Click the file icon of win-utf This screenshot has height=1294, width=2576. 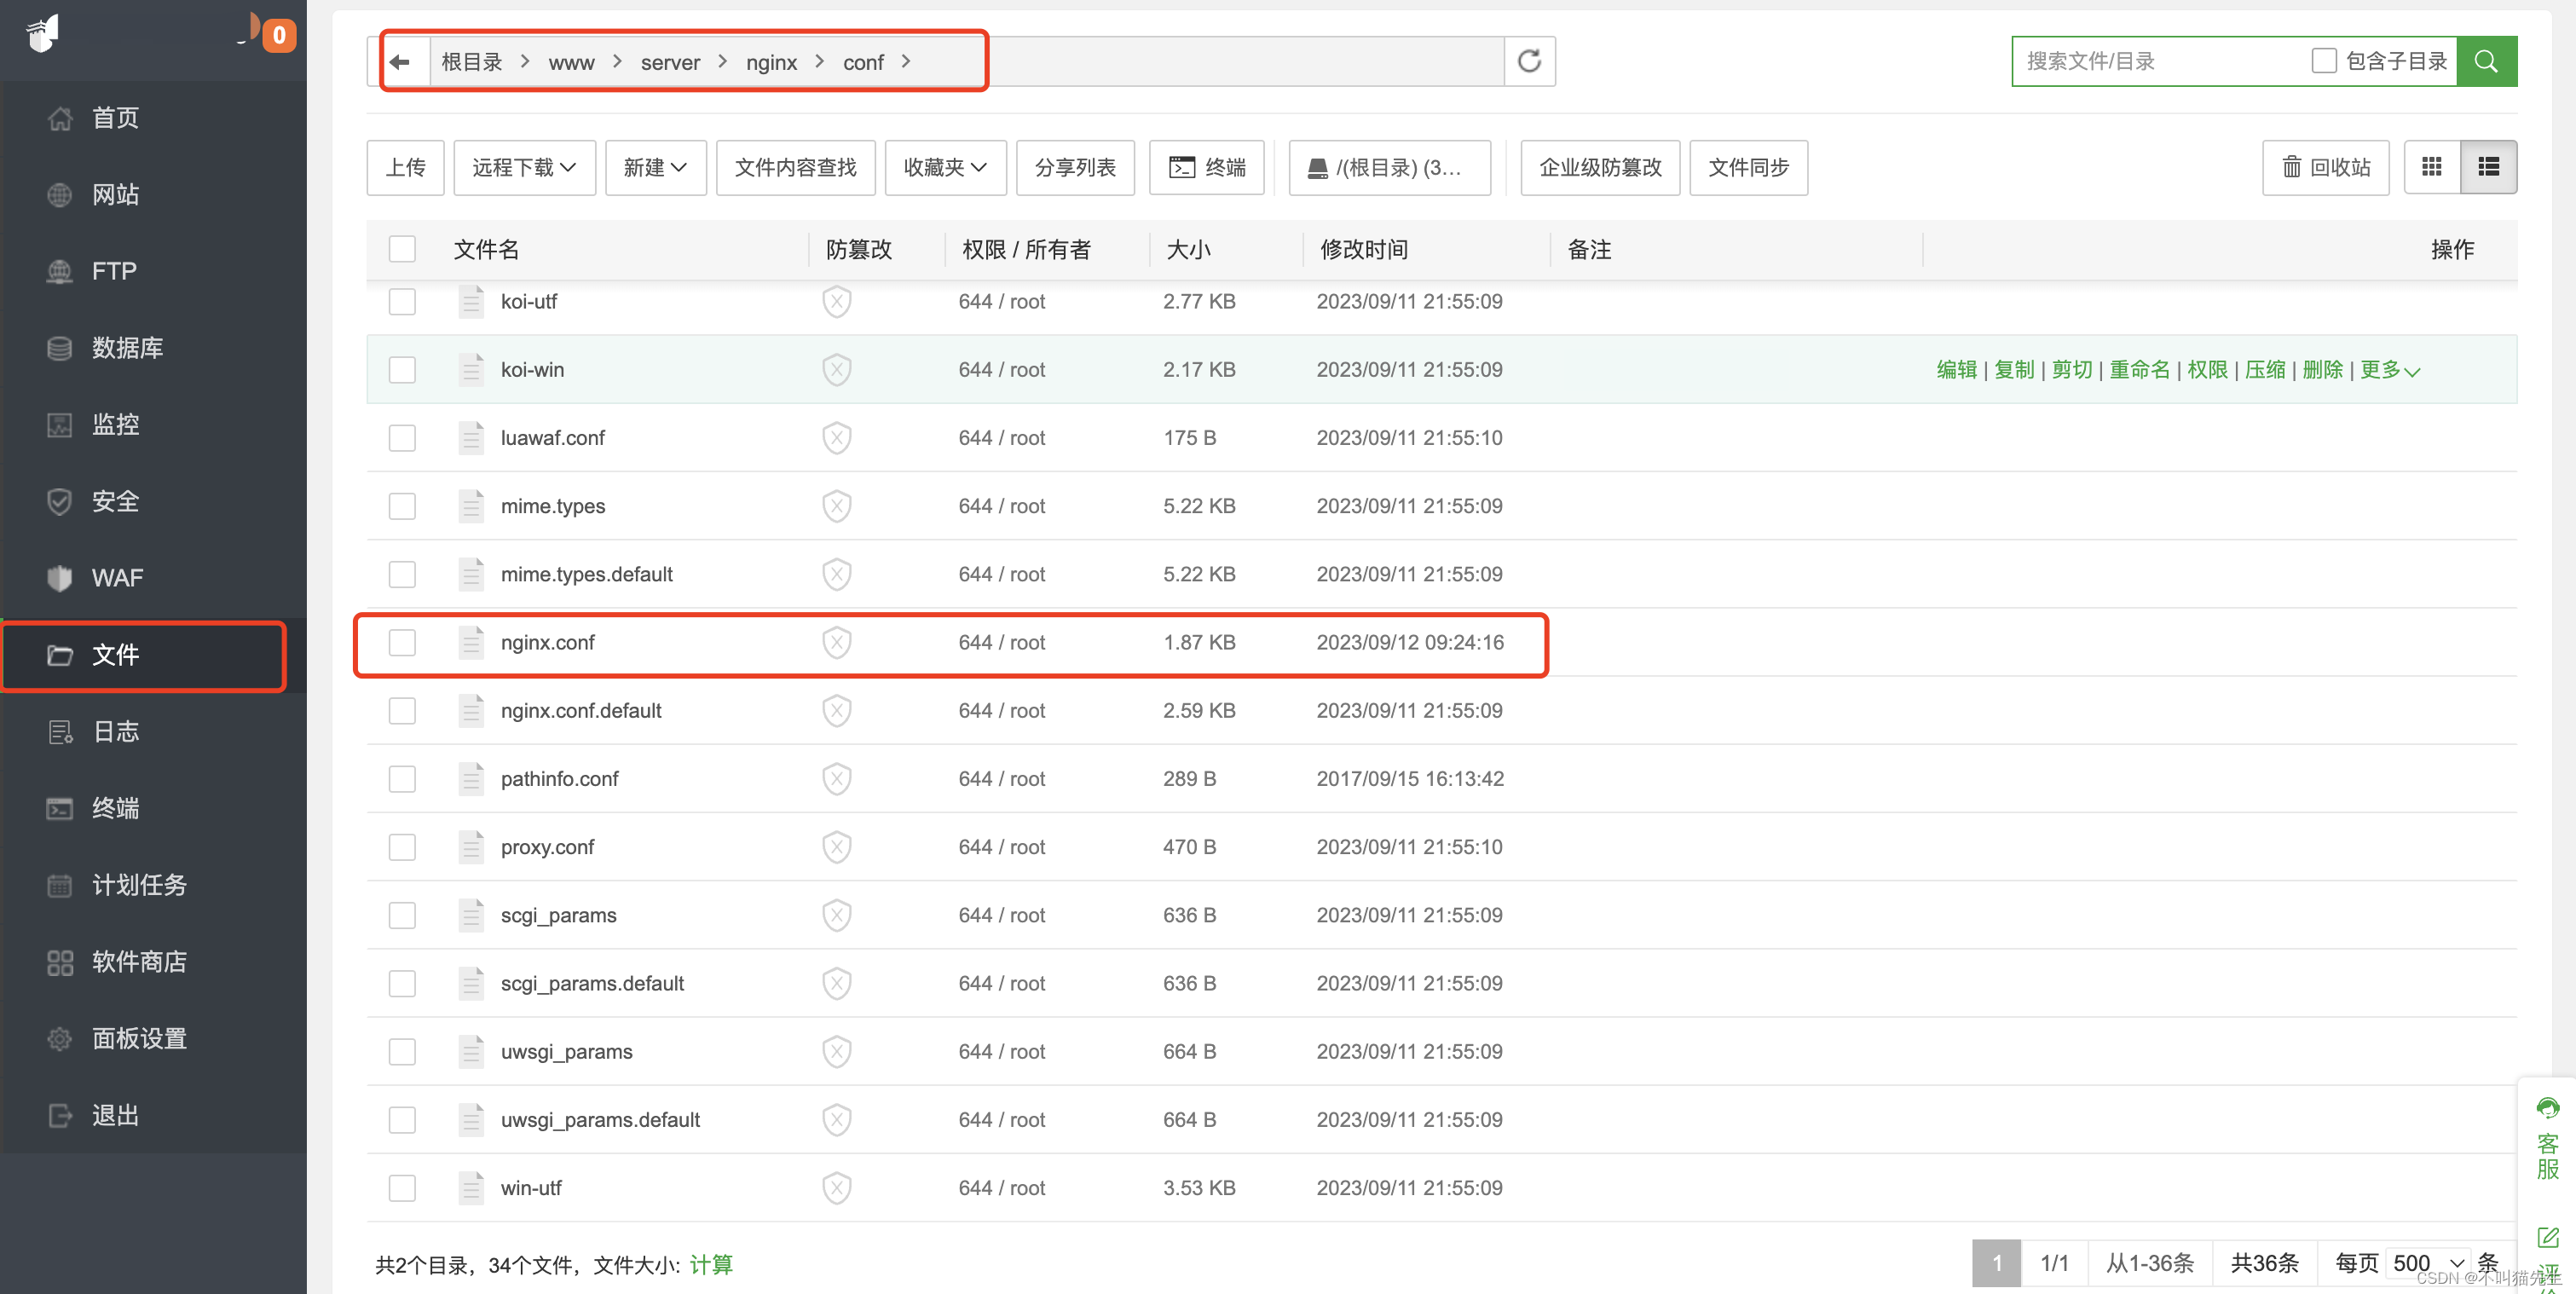471,1188
